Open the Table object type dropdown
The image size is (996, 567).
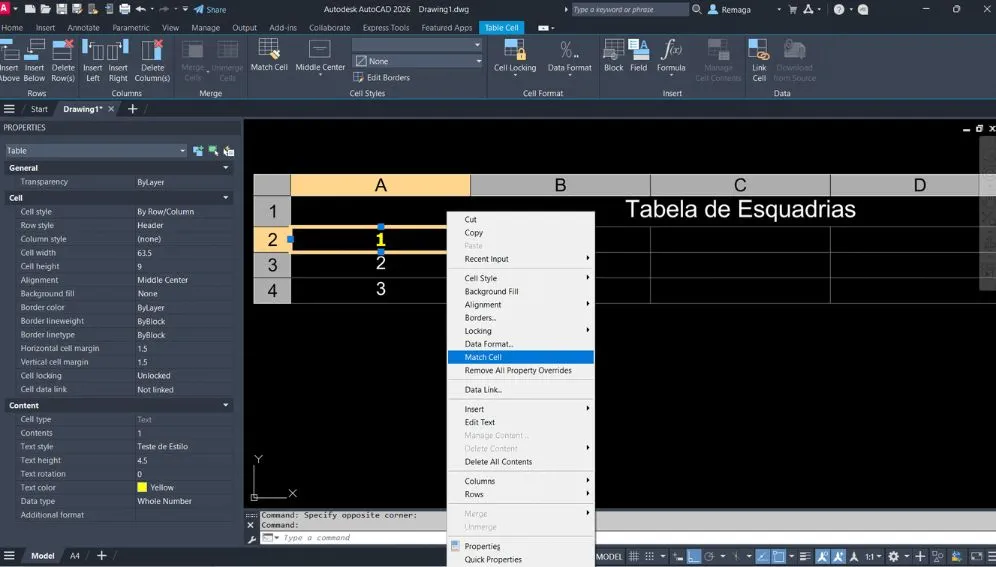pos(182,151)
